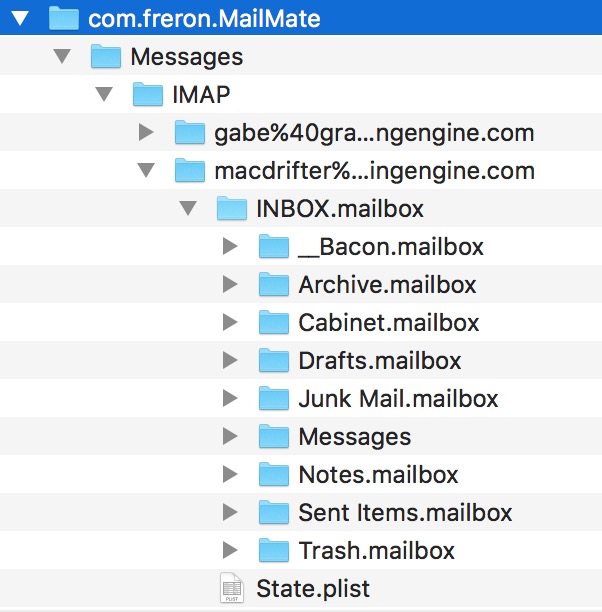Viewport: 602px width, 612px height.
Task: Select the Cabinet.mailbox name
Action: 388,322
